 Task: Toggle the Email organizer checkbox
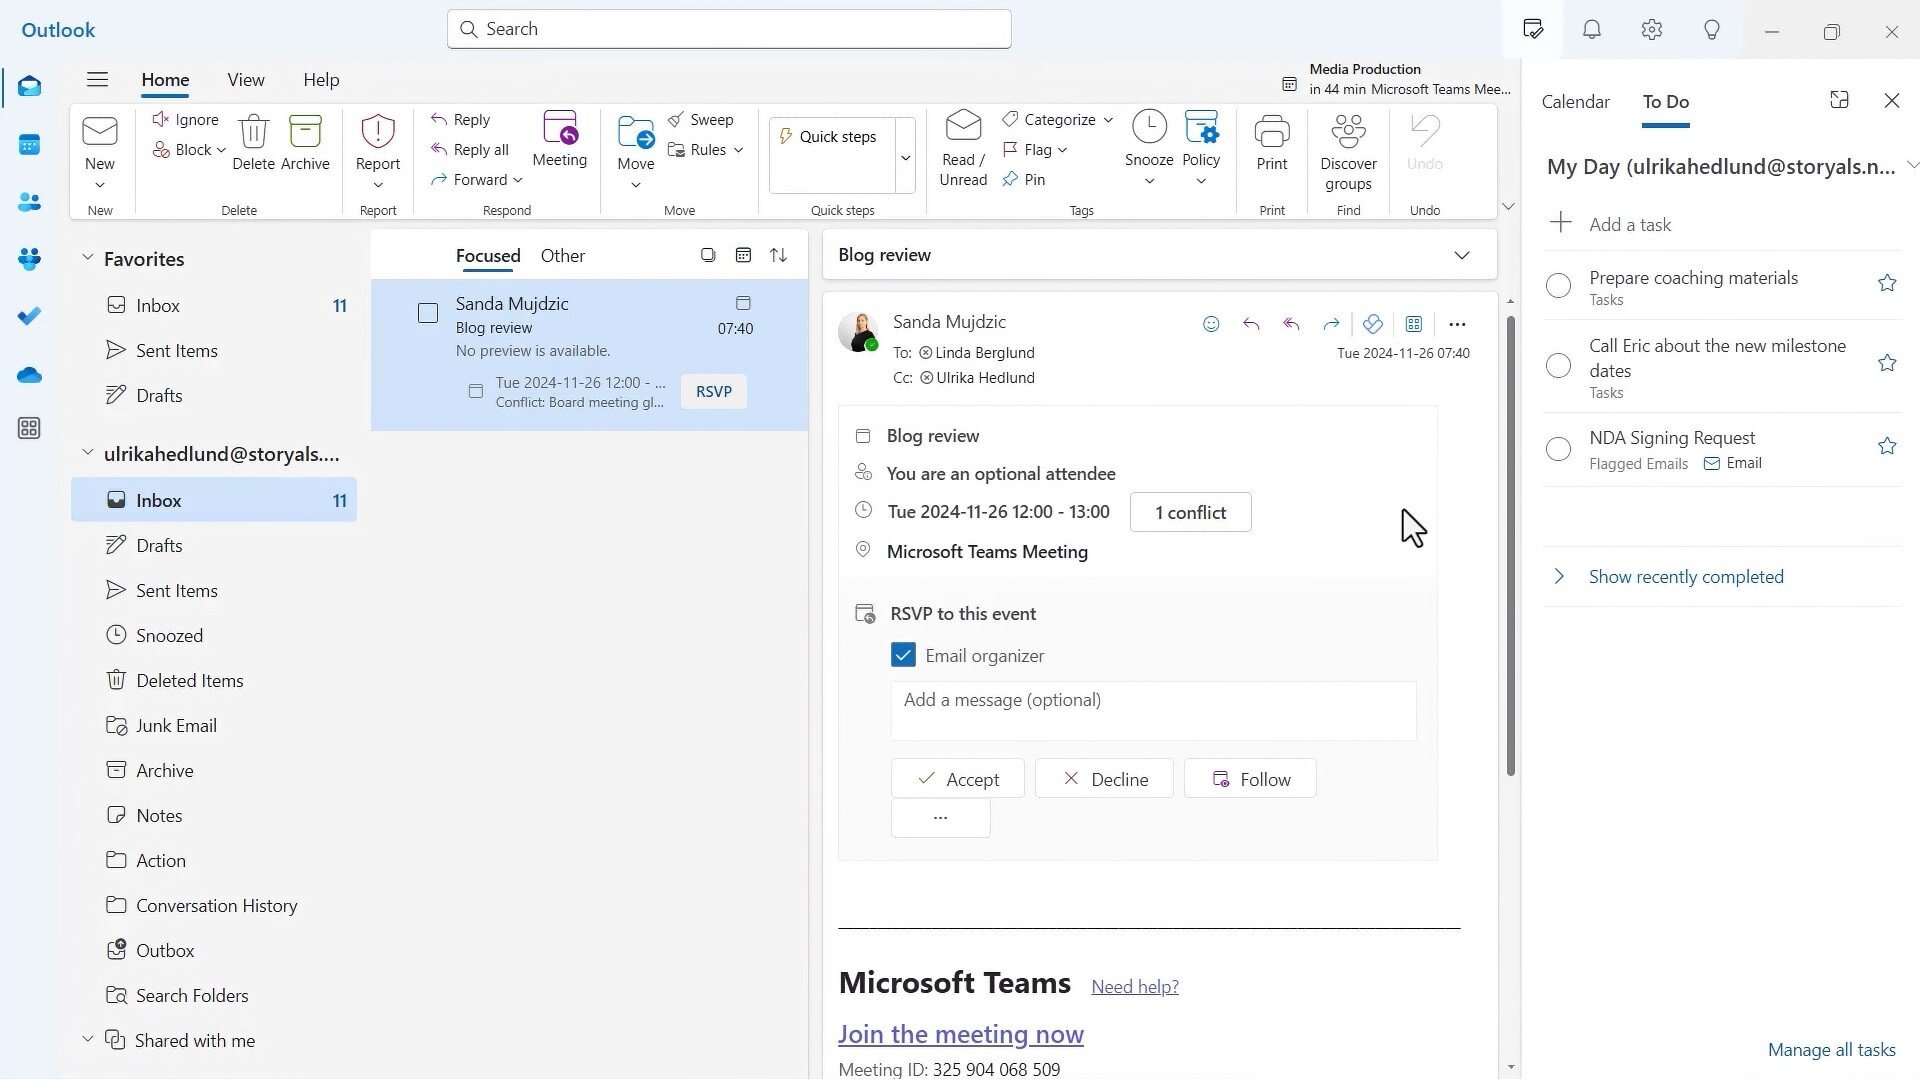(905, 655)
